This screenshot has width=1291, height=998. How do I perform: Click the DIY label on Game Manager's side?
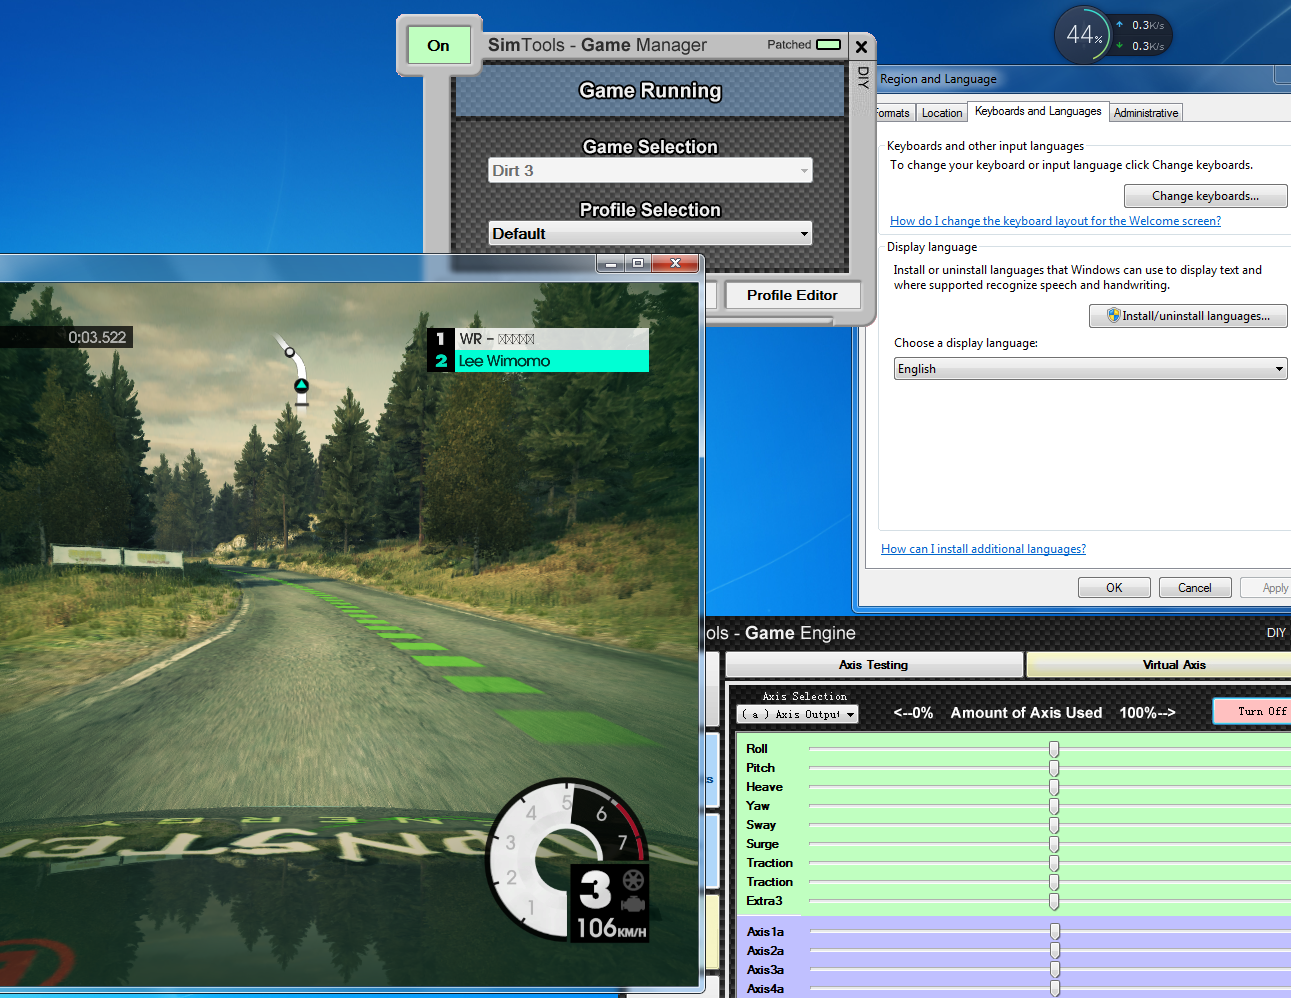click(863, 77)
